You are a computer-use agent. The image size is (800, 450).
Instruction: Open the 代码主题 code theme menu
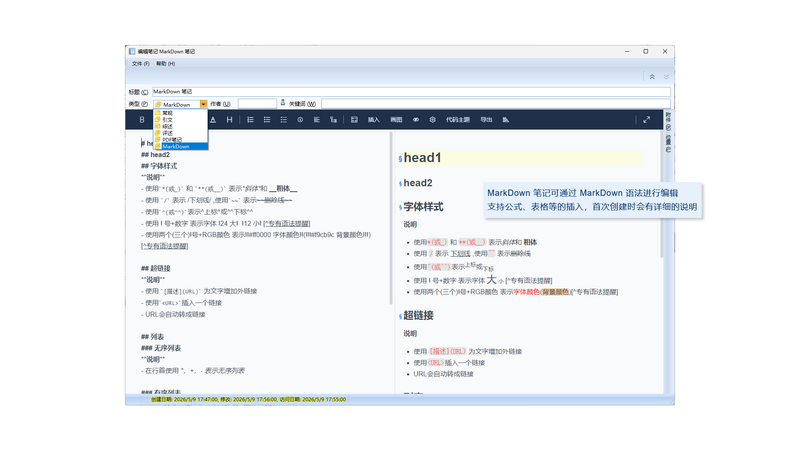pyautogui.click(x=458, y=120)
